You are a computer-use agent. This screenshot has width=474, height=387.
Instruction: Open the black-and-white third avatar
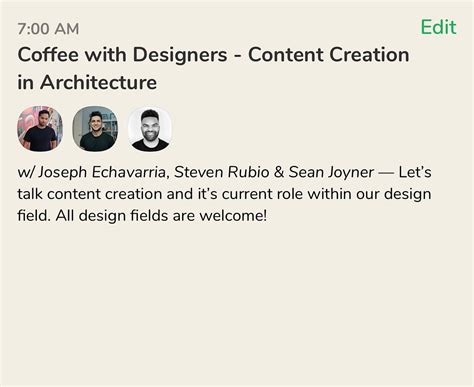[x=150, y=129]
